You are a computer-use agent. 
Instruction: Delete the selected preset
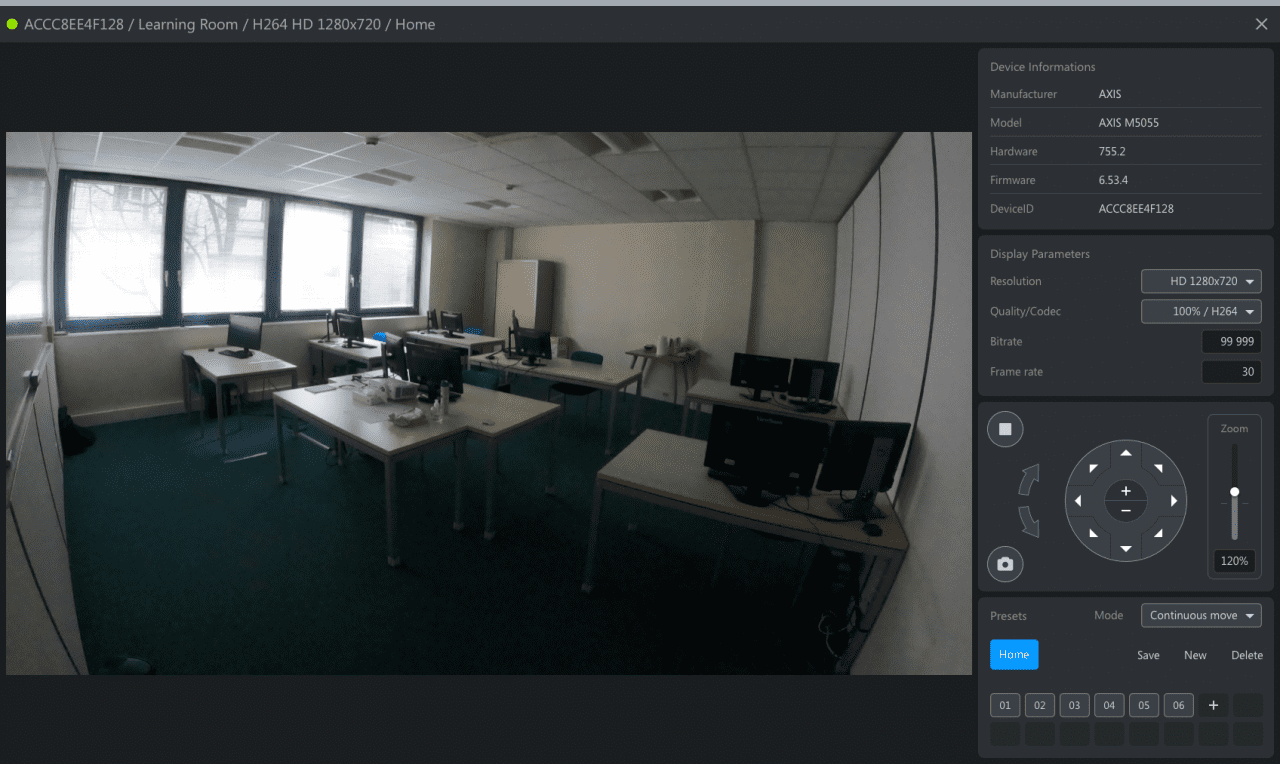point(1246,656)
